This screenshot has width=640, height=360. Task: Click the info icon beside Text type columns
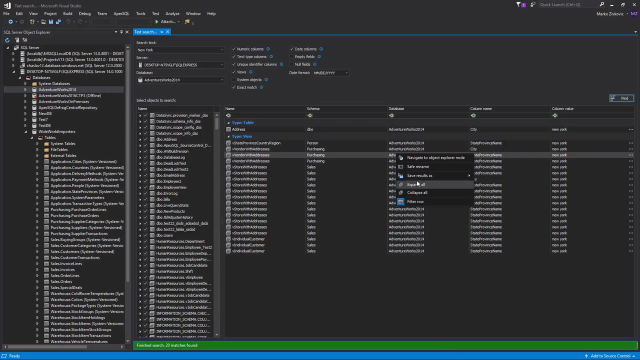[271, 57]
